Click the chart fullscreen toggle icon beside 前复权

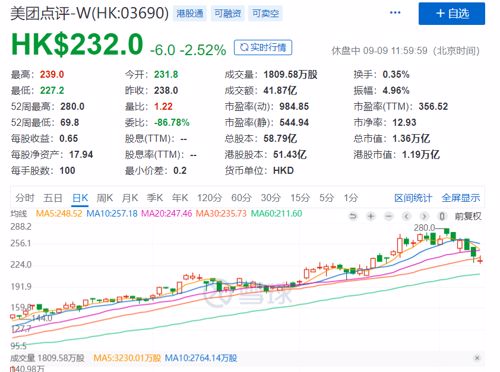(442, 217)
